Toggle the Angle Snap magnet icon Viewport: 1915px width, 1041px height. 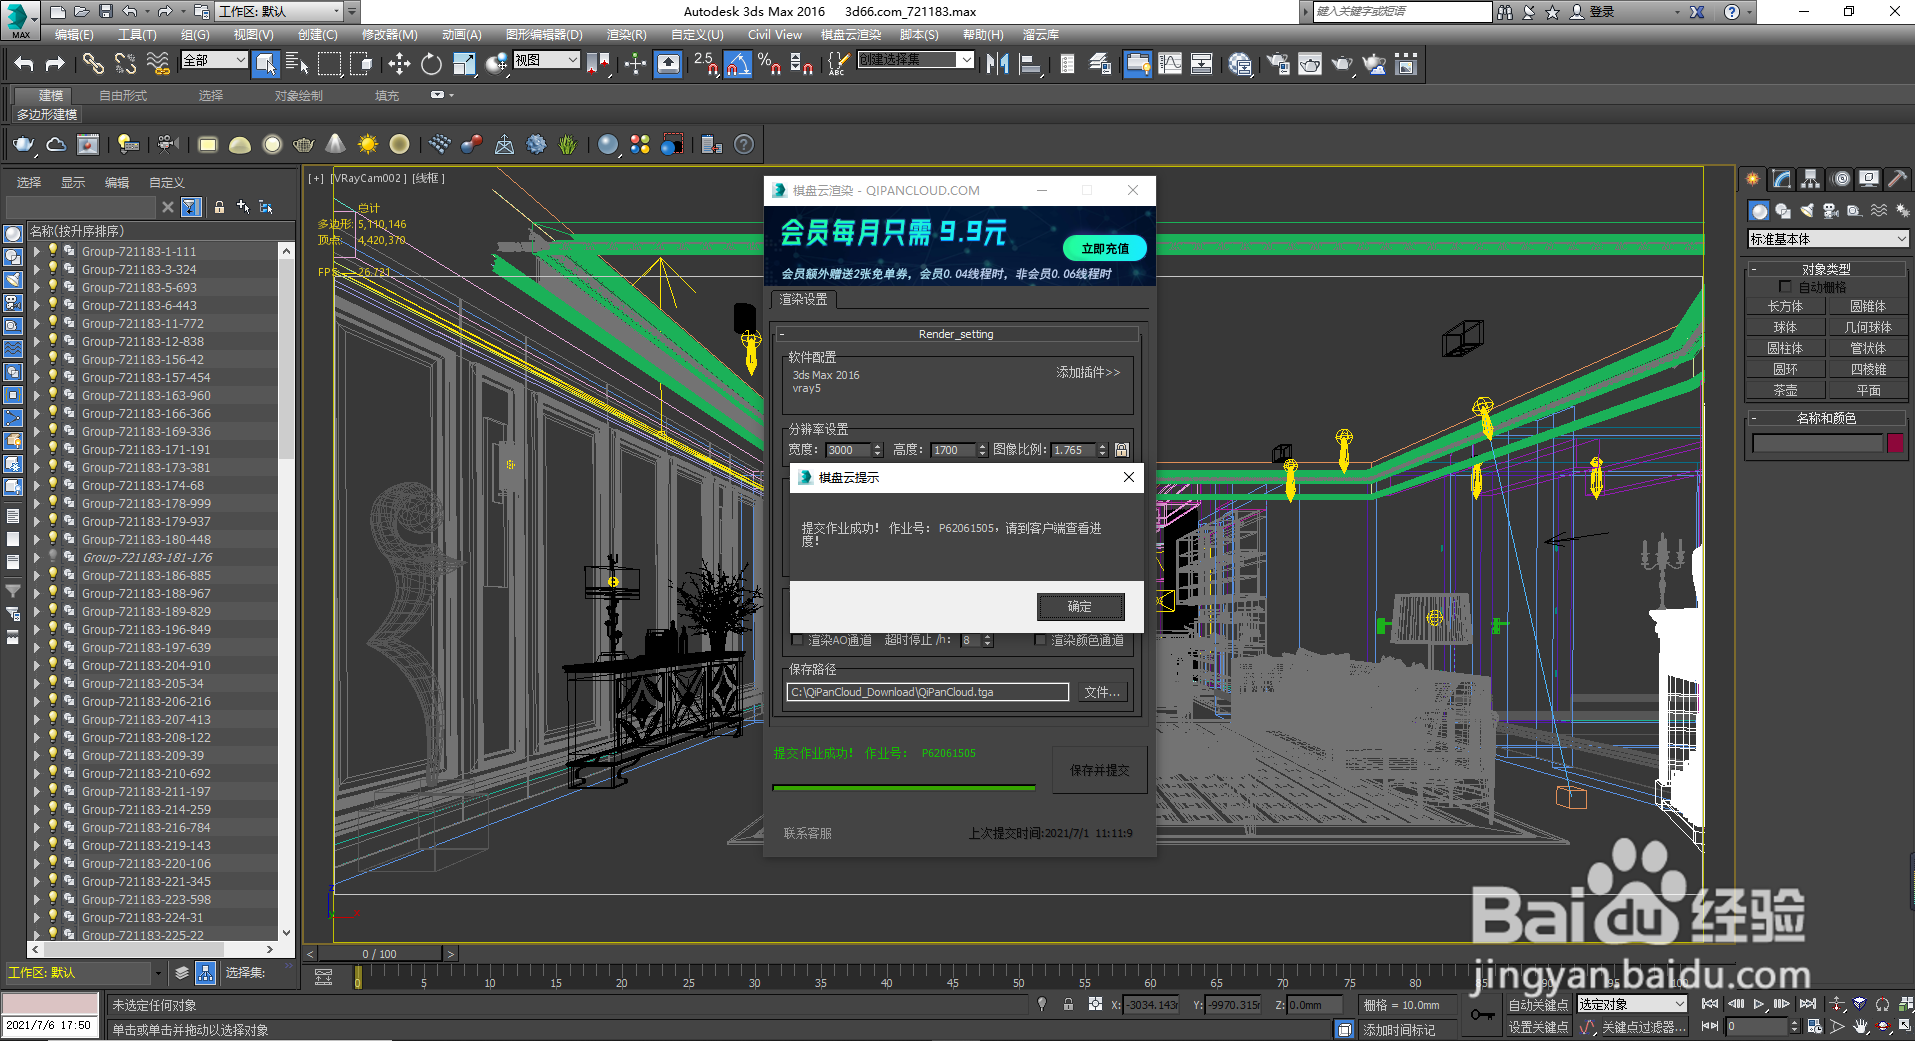tap(738, 65)
